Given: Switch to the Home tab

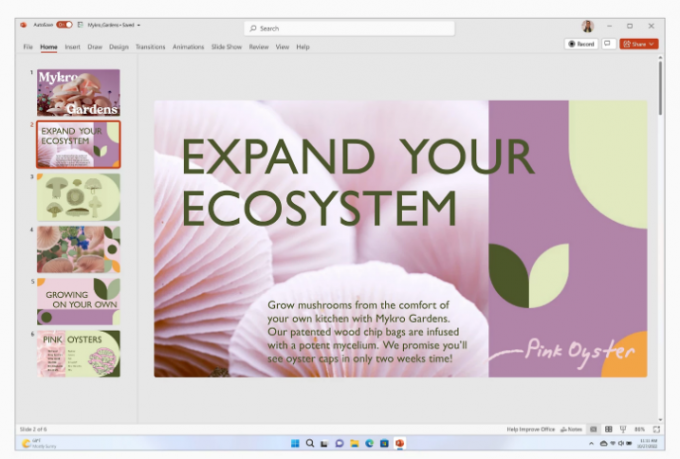Looking at the screenshot, I should (49, 47).
